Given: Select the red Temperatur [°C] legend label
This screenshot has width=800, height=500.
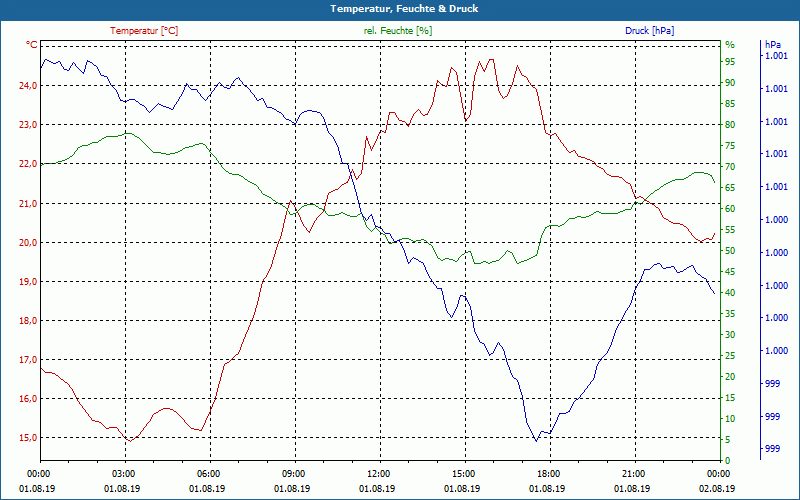Looking at the screenshot, I should pos(144,31).
